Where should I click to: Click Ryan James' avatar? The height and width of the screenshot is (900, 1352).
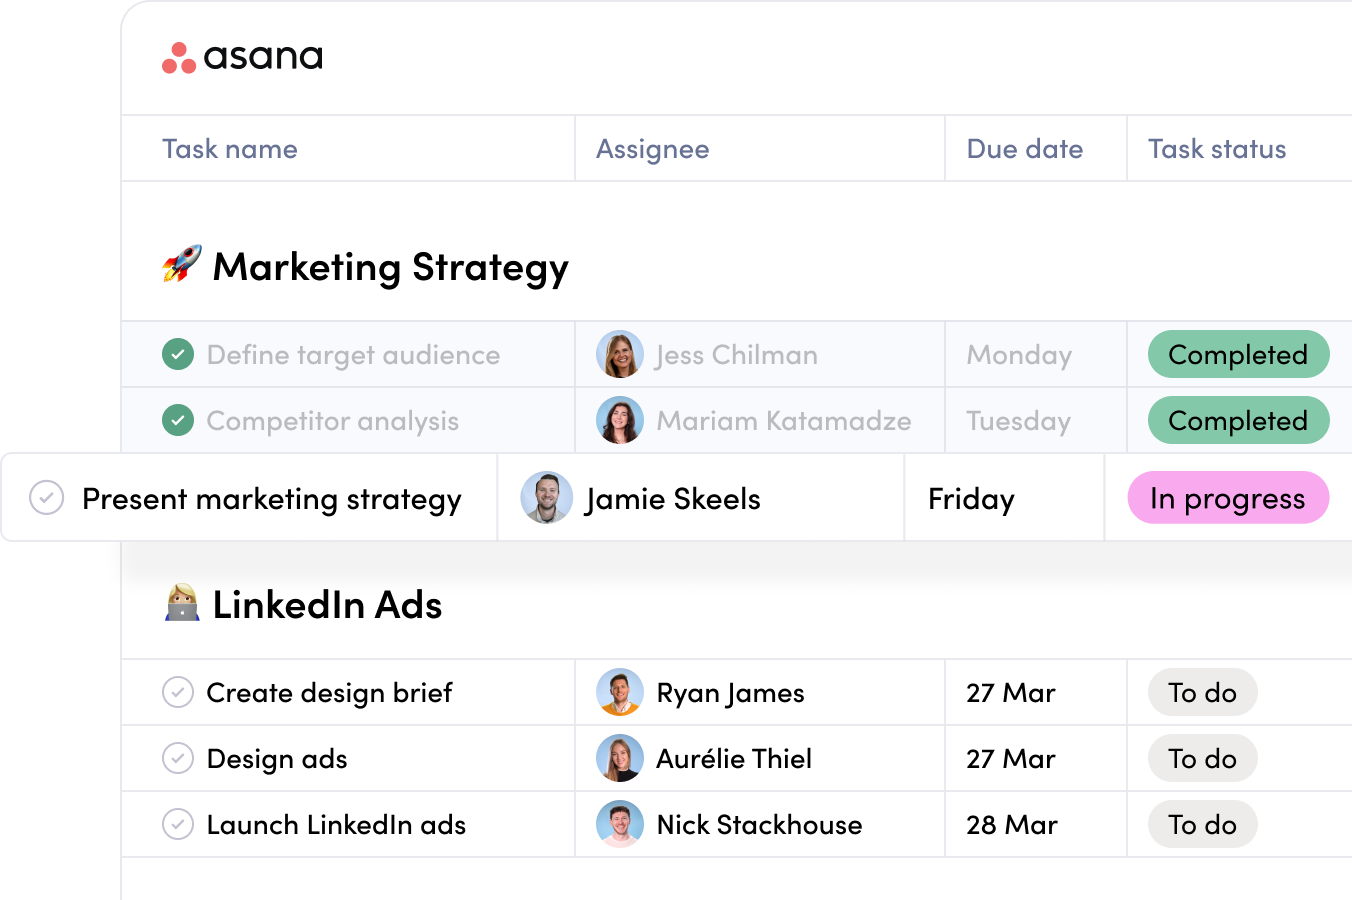[619, 692]
